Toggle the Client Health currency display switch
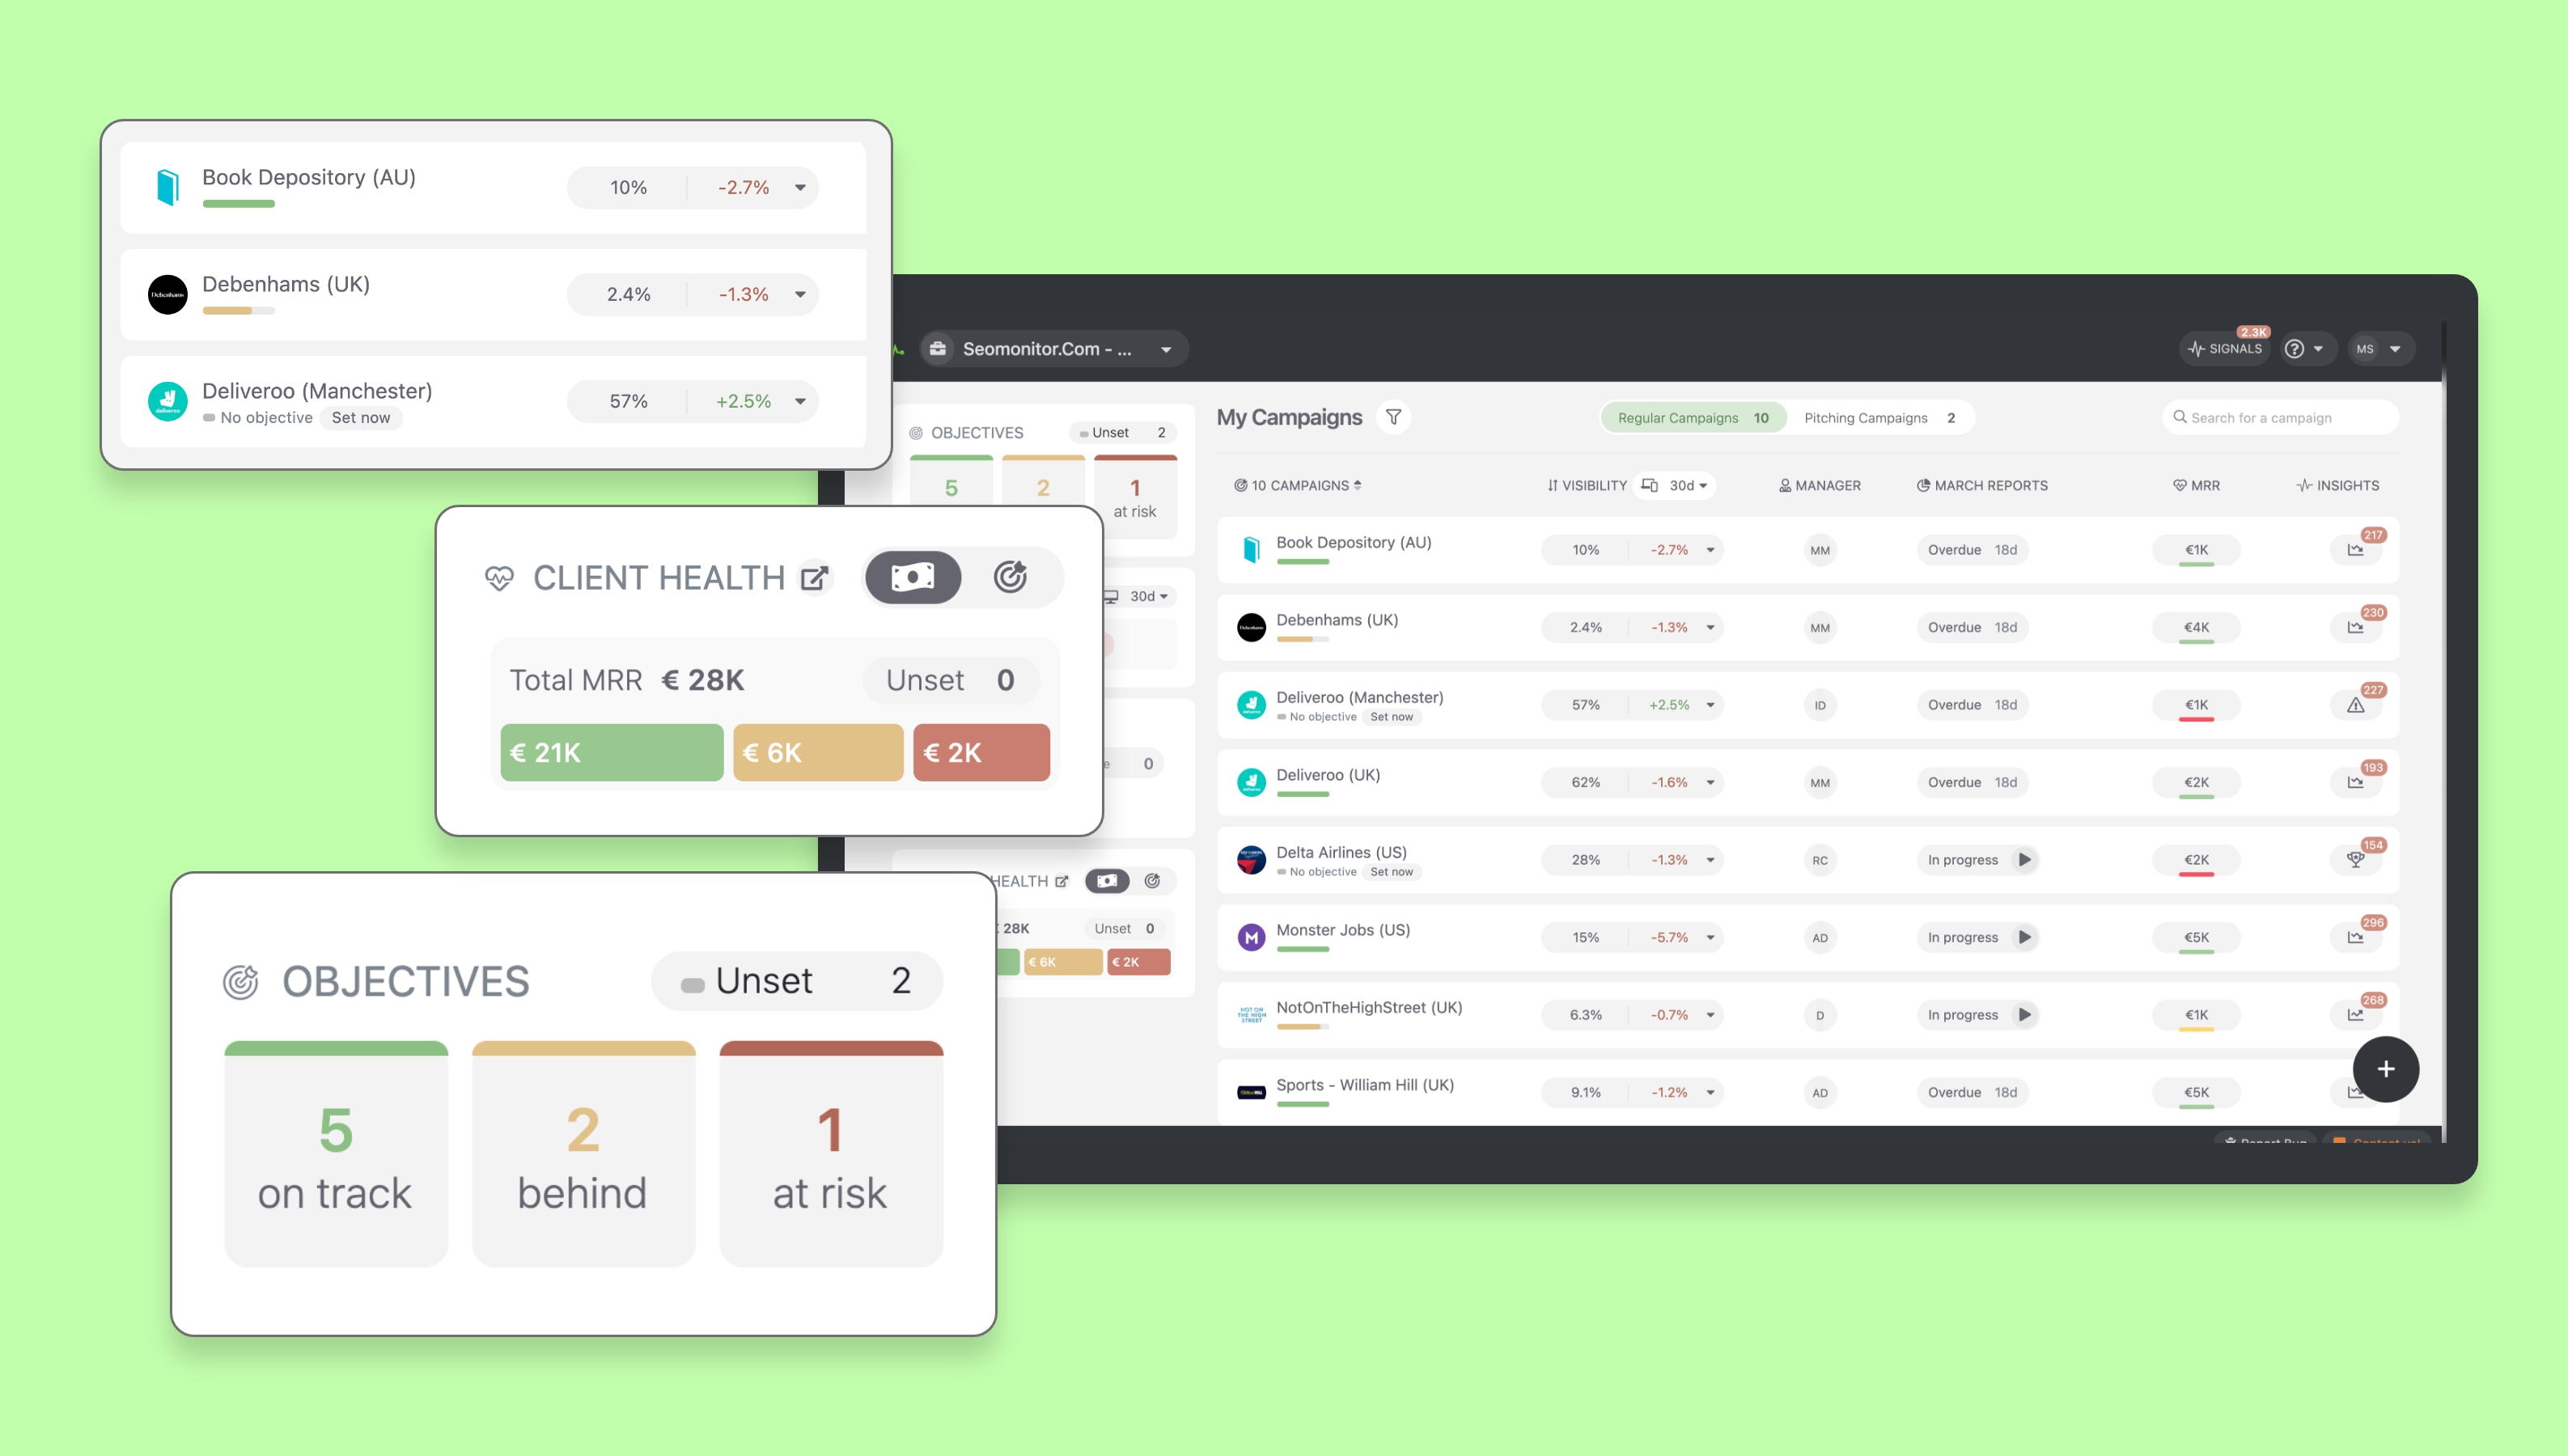 (915, 577)
